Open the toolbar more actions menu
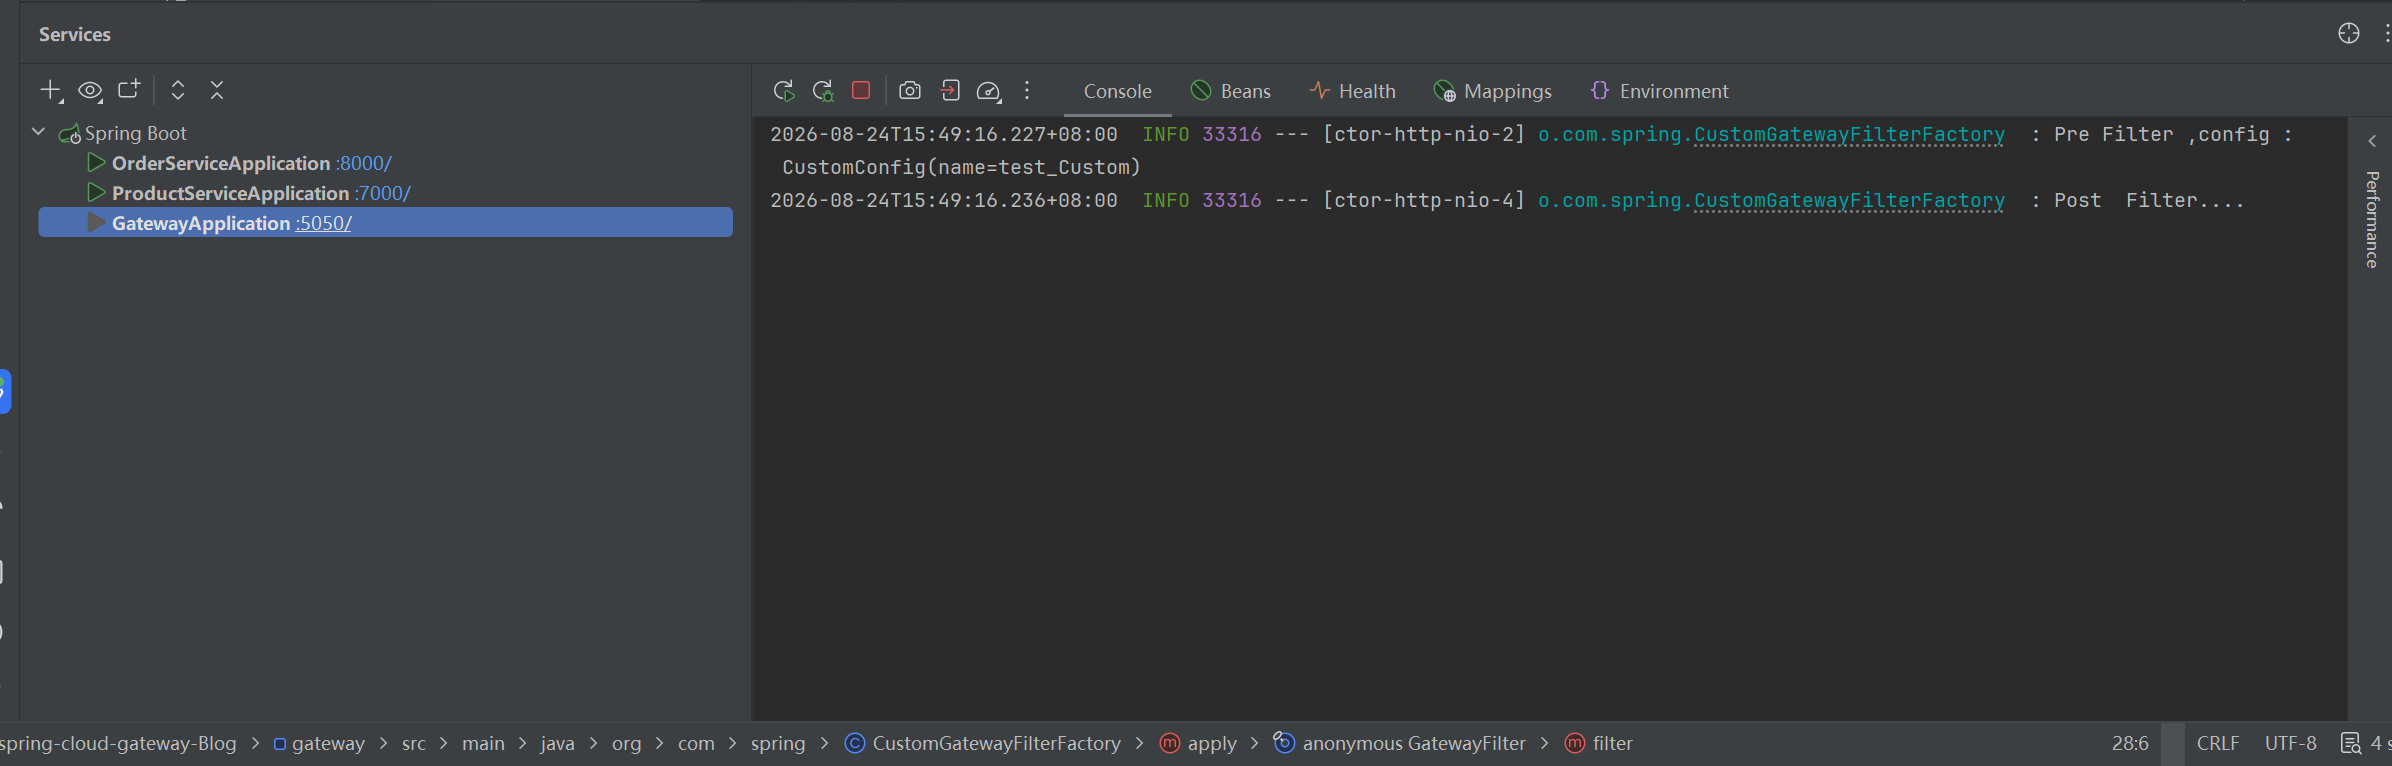 pos(1027,91)
